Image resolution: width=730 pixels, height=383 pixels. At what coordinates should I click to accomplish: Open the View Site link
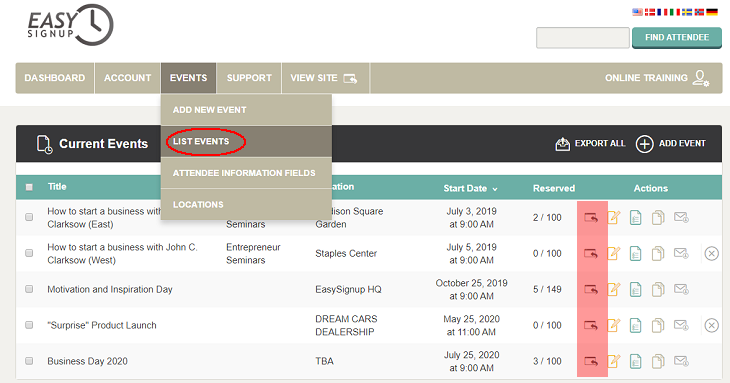click(324, 78)
